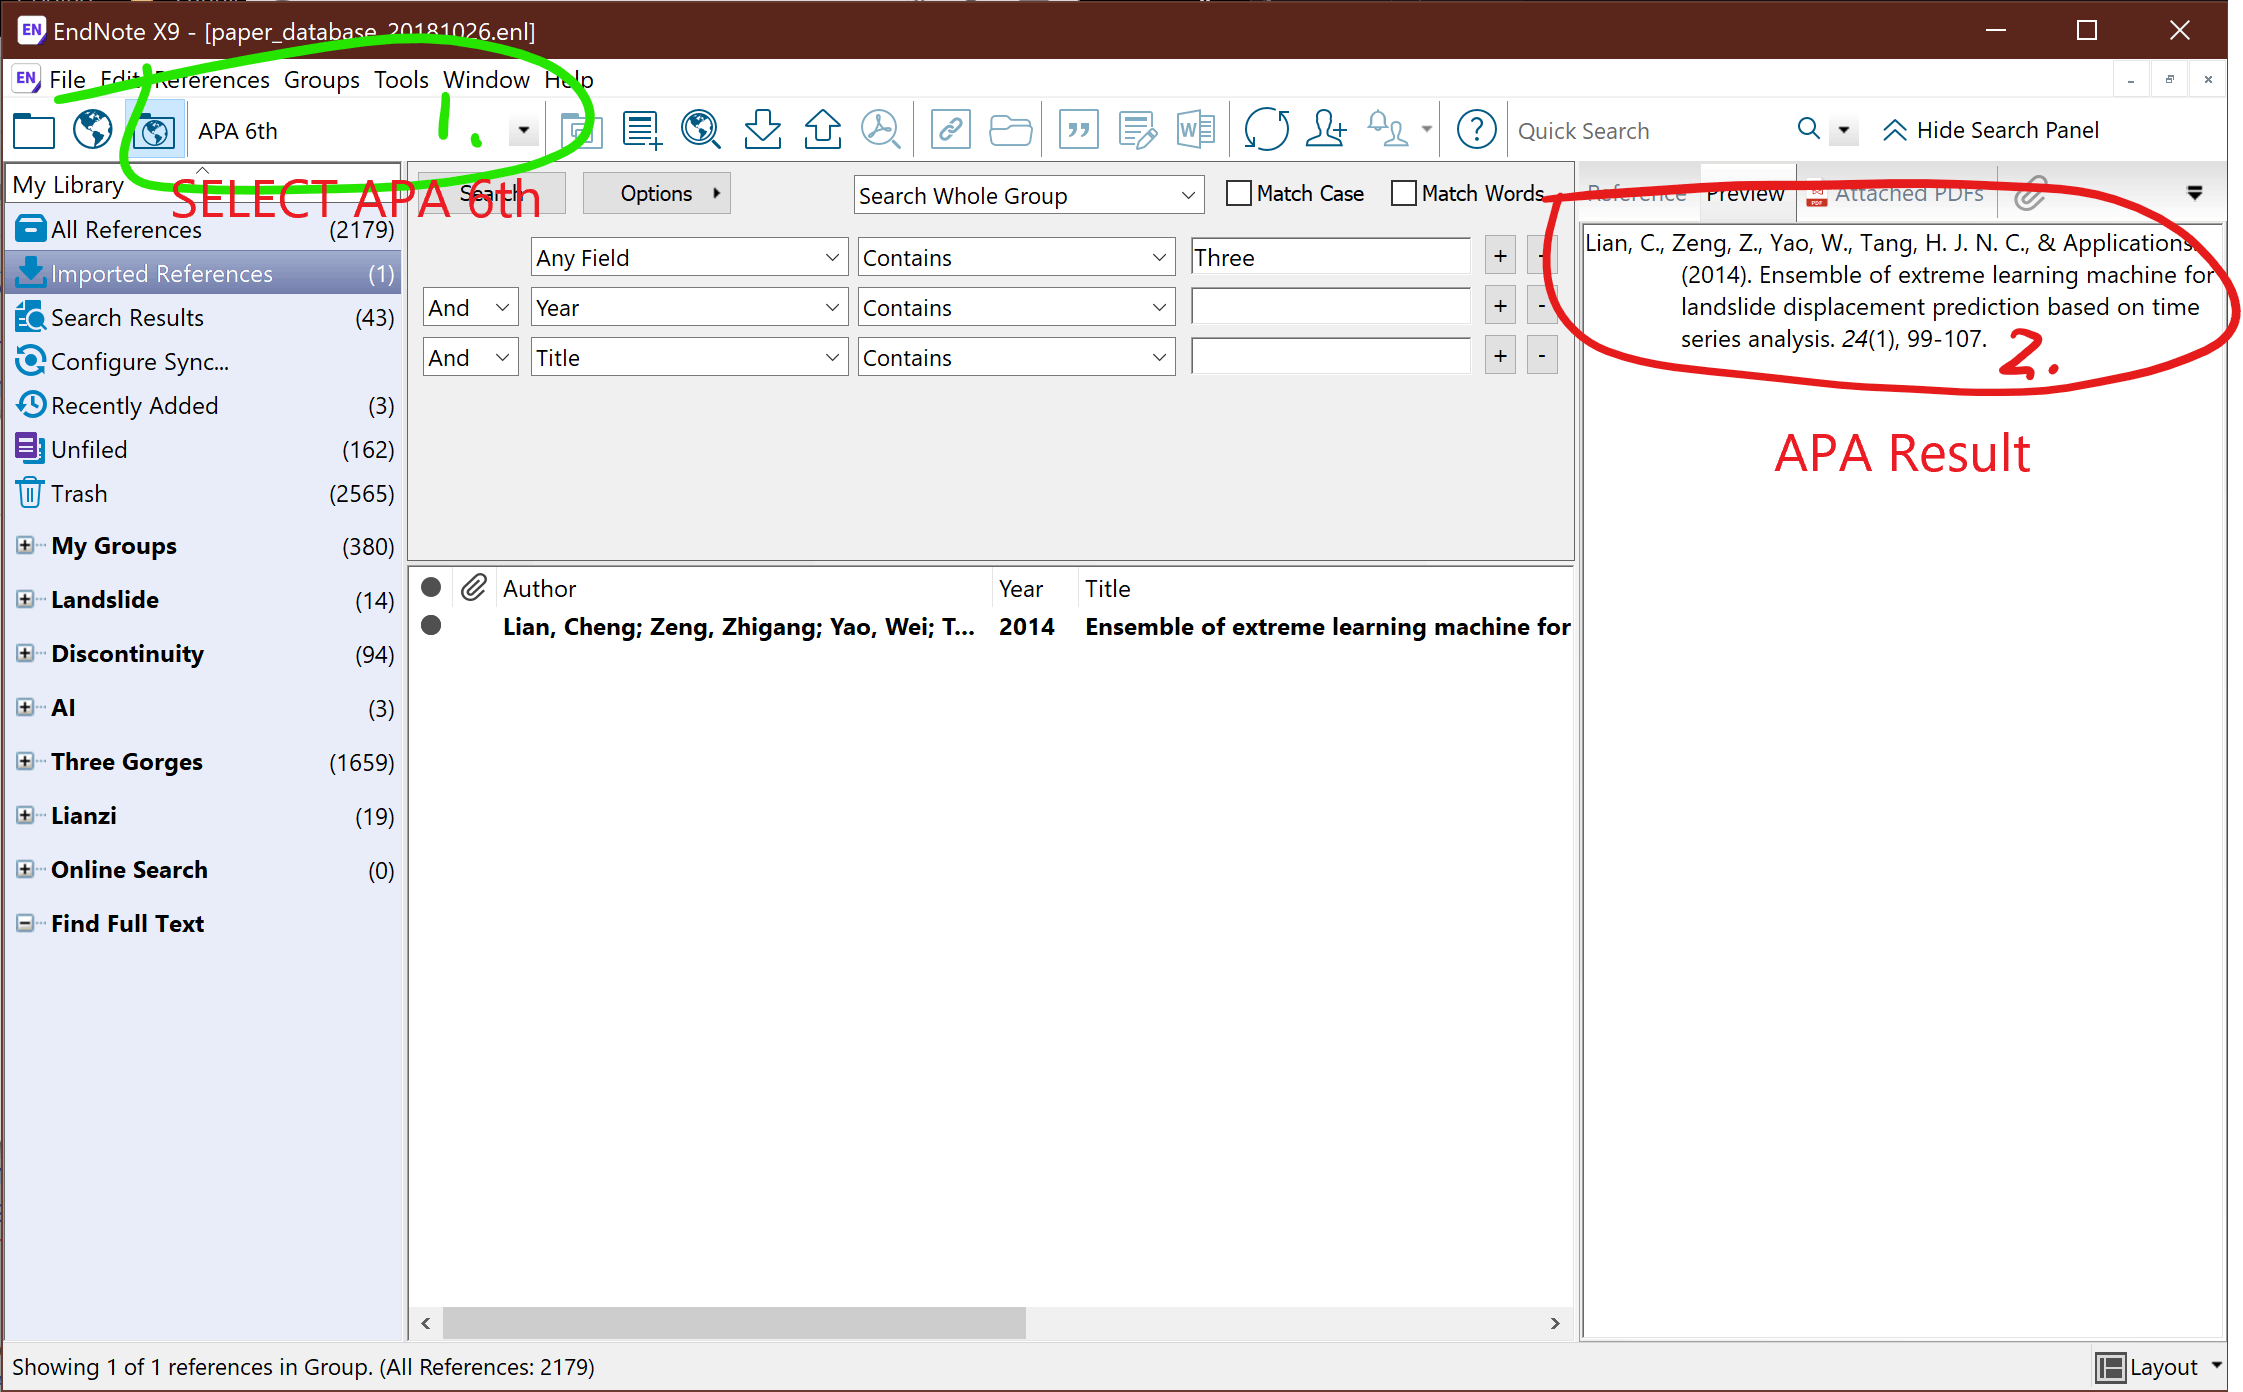This screenshot has height=1392, width=2243.
Task: Open the APA 6th style dropdown arrow
Action: (x=523, y=131)
